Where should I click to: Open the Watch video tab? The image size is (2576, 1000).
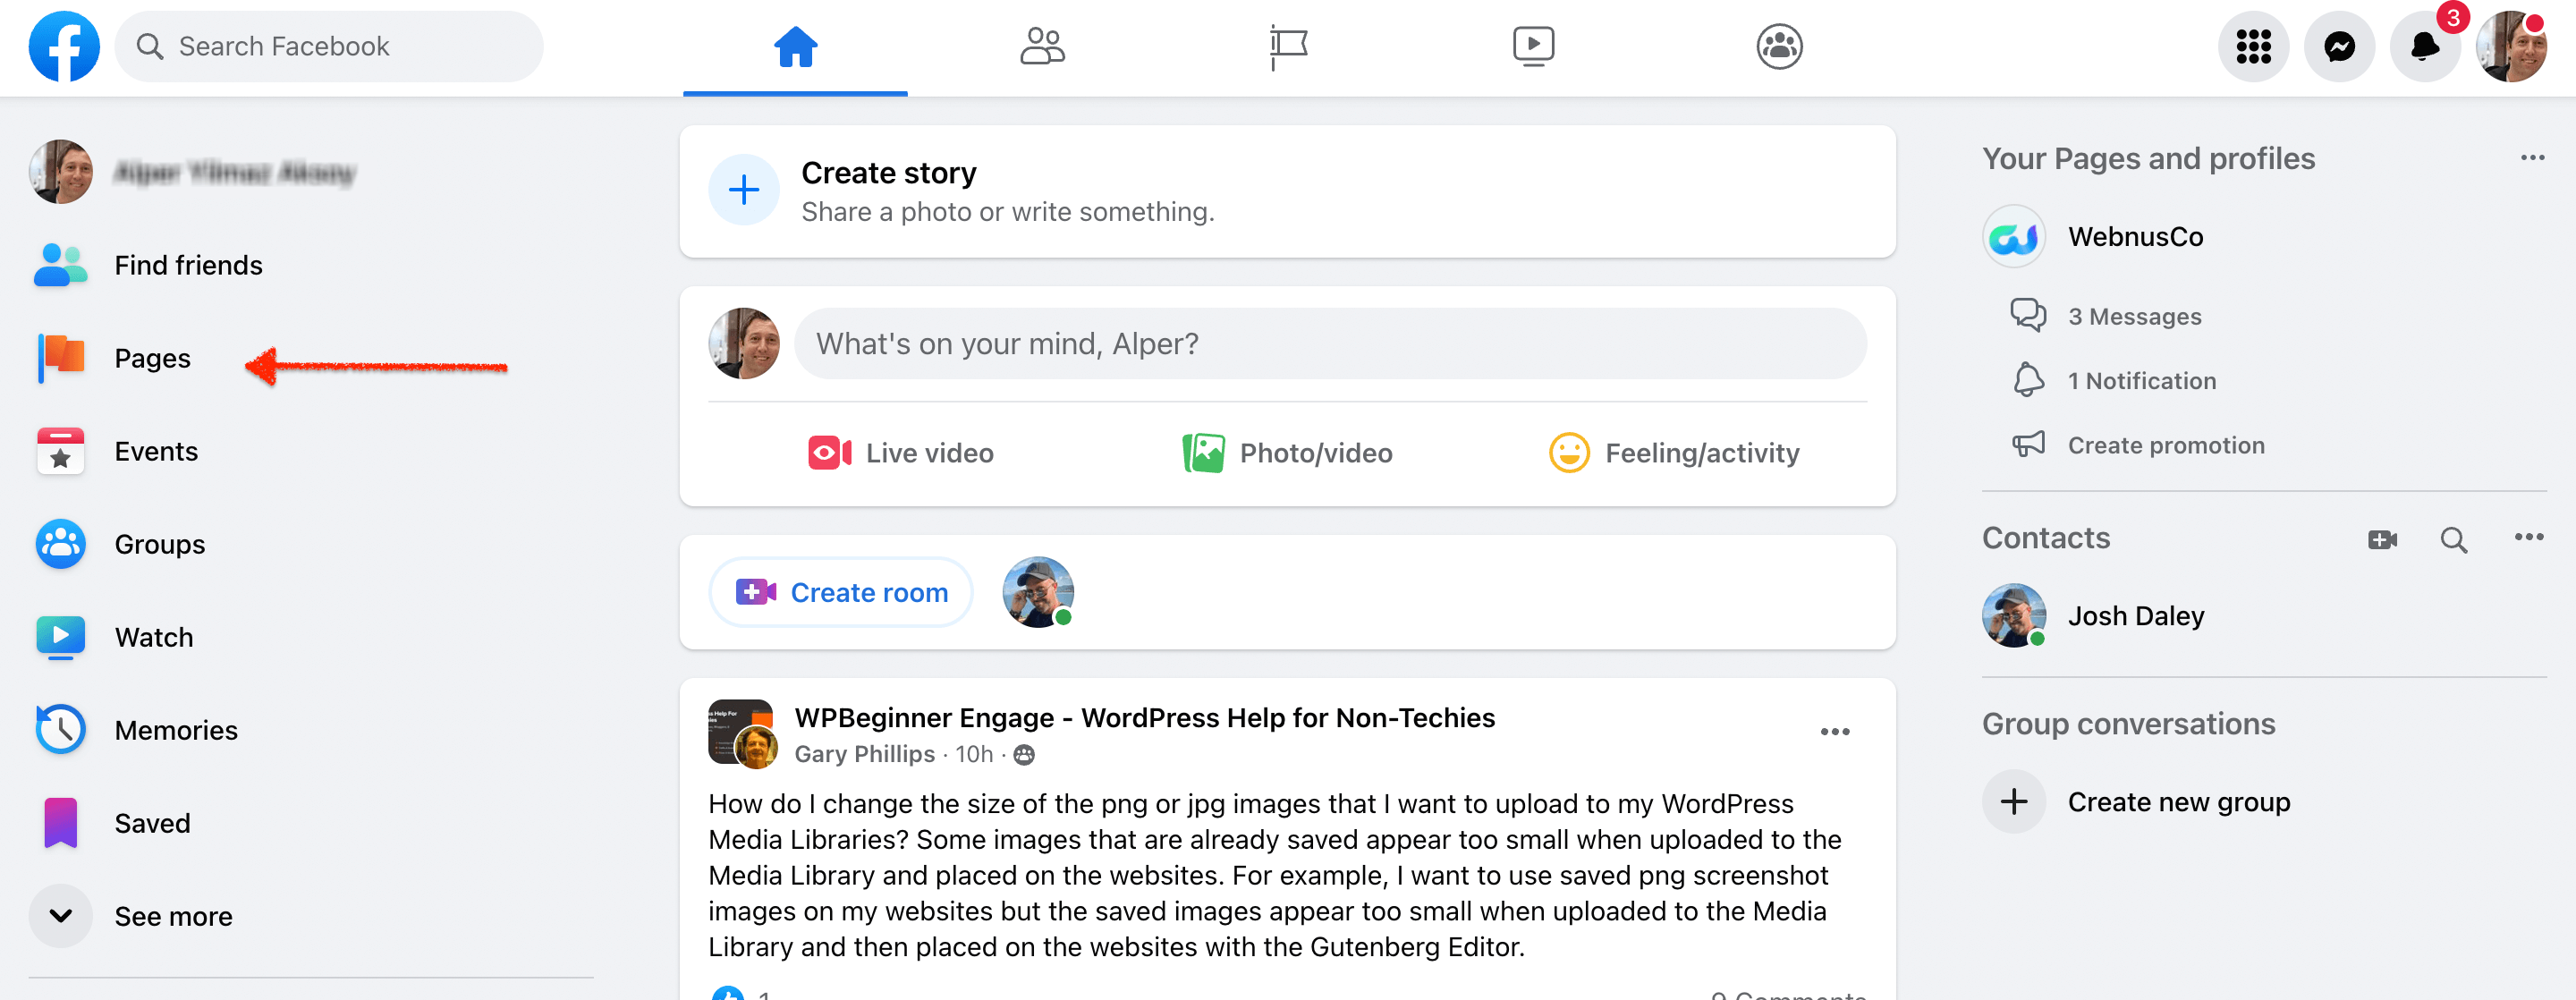[x=1533, y=46]
